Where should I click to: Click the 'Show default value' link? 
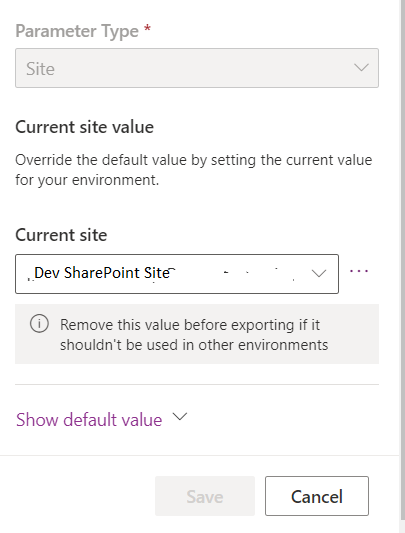click(x=89, y=419)
